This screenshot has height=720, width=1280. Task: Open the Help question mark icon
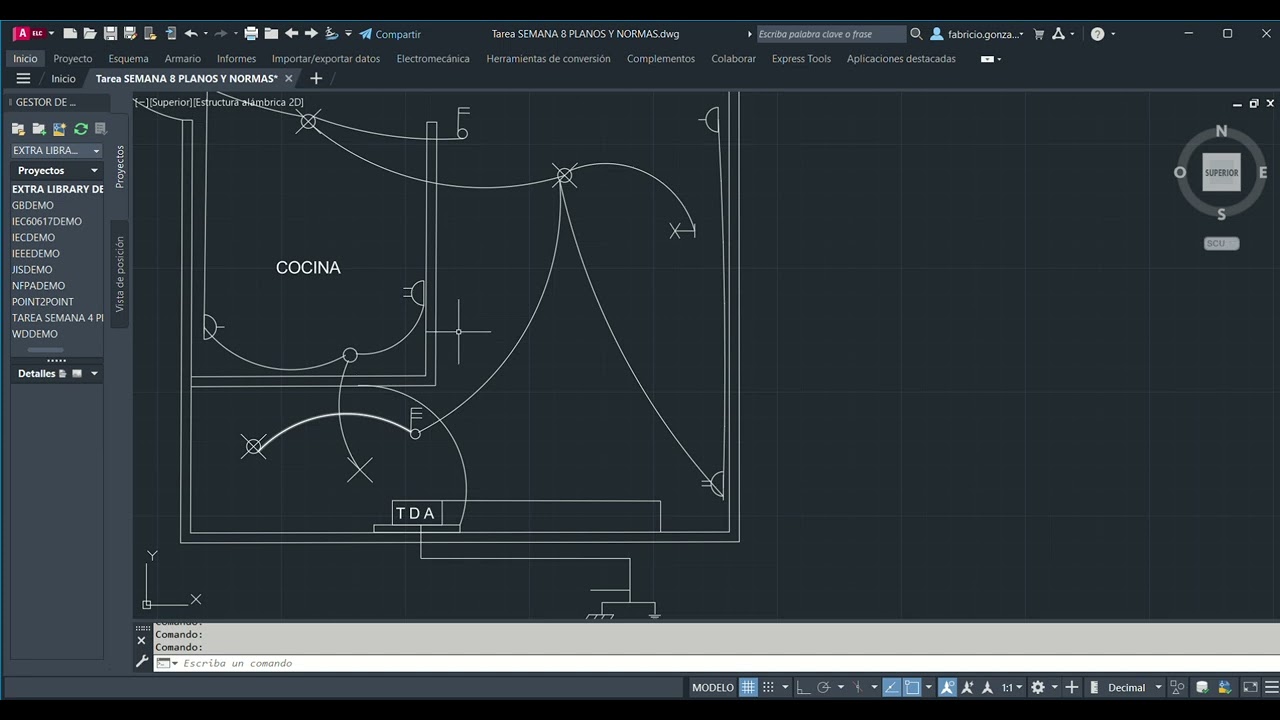(x=1098, y=34)
